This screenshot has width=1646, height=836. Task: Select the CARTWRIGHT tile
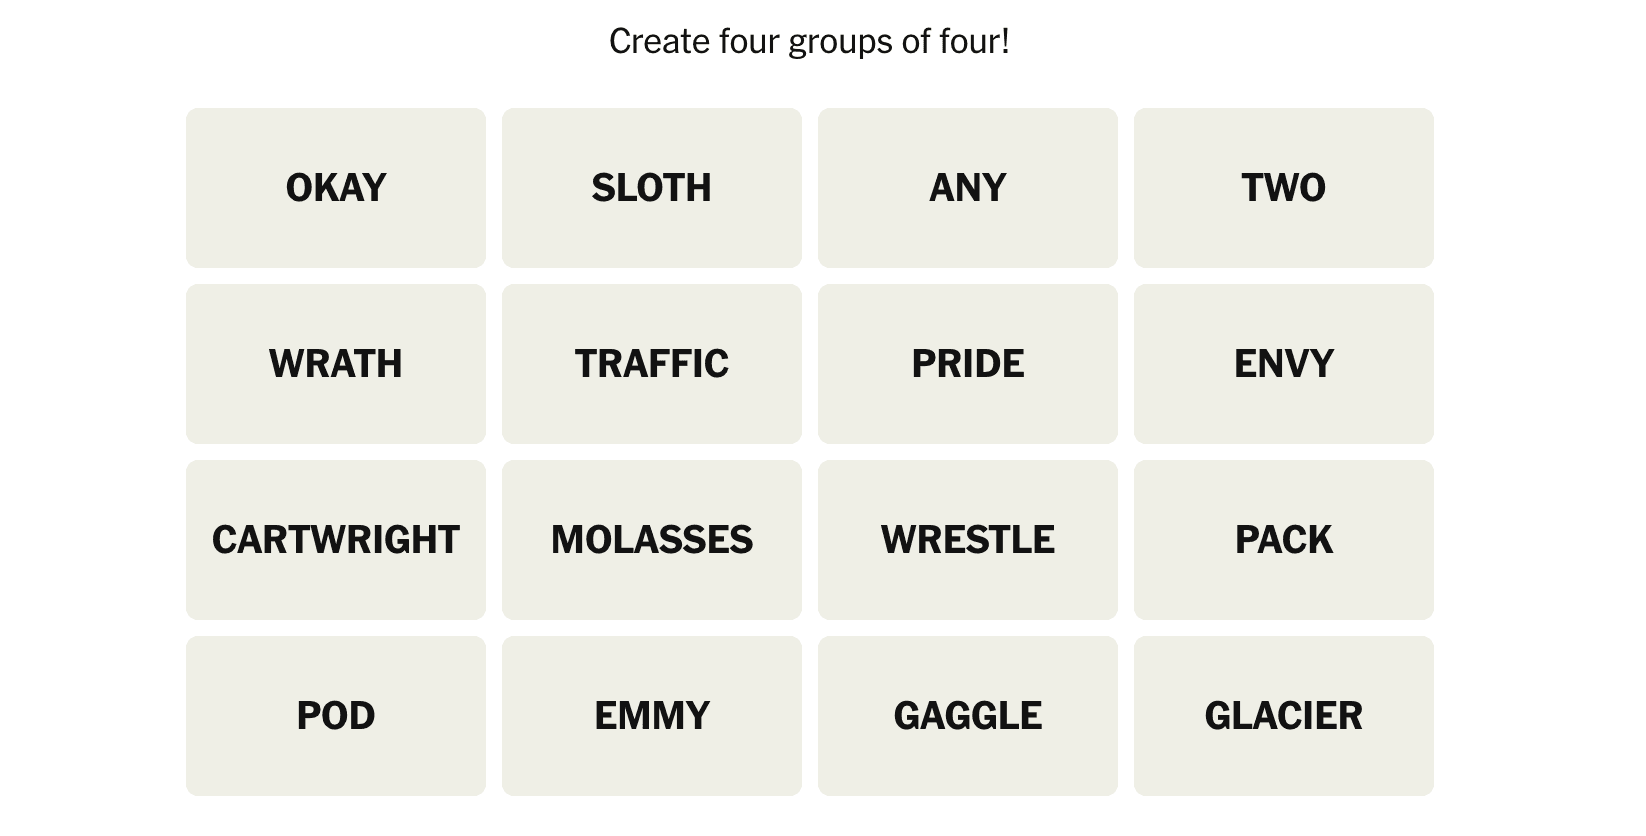336,540
